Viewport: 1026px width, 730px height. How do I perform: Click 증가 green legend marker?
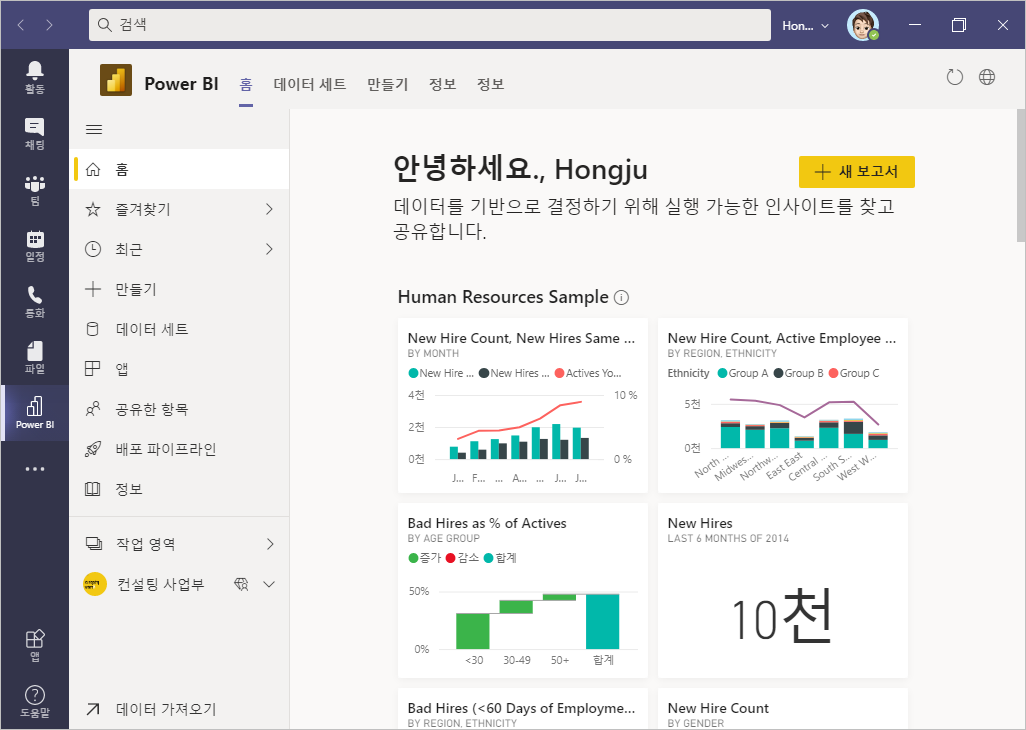pos(413,558)
